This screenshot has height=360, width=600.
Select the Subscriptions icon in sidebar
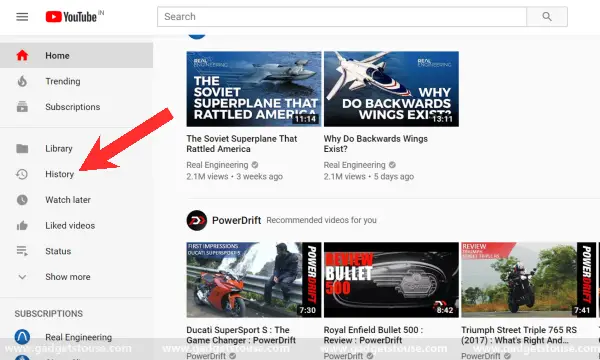(x=22, y=107)
